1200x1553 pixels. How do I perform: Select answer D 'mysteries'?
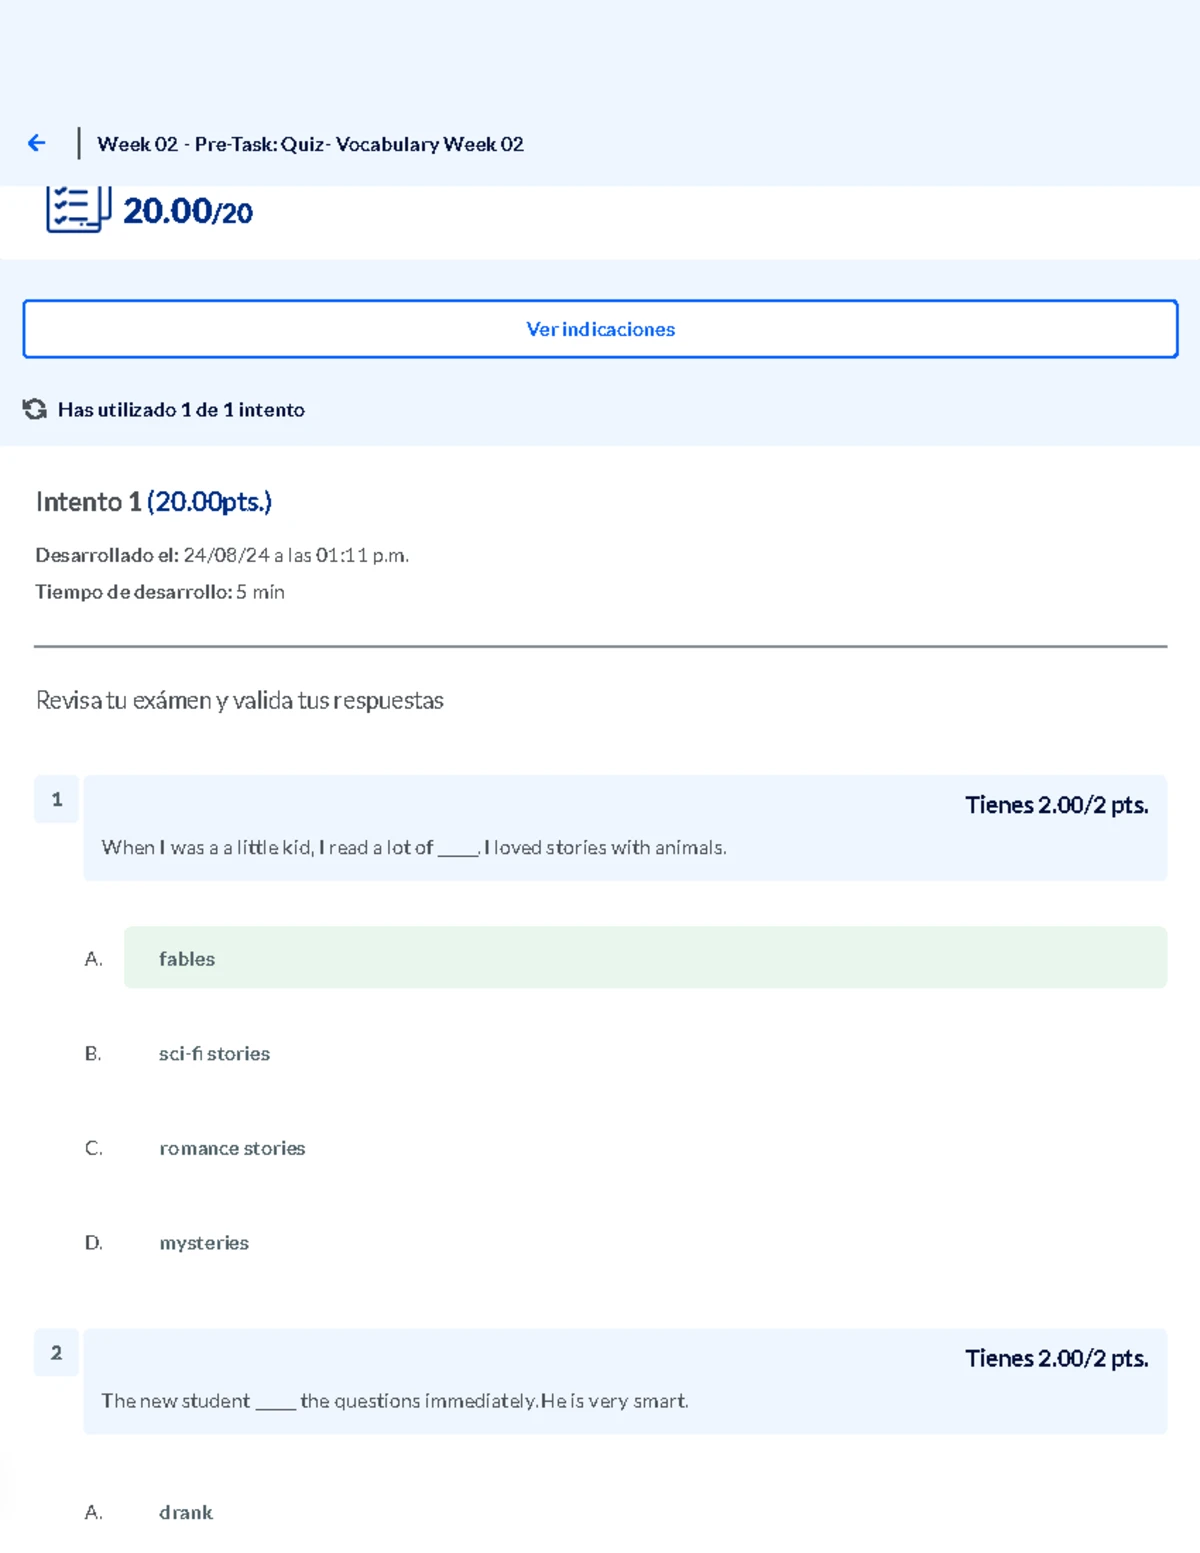tap(204, 1243)
